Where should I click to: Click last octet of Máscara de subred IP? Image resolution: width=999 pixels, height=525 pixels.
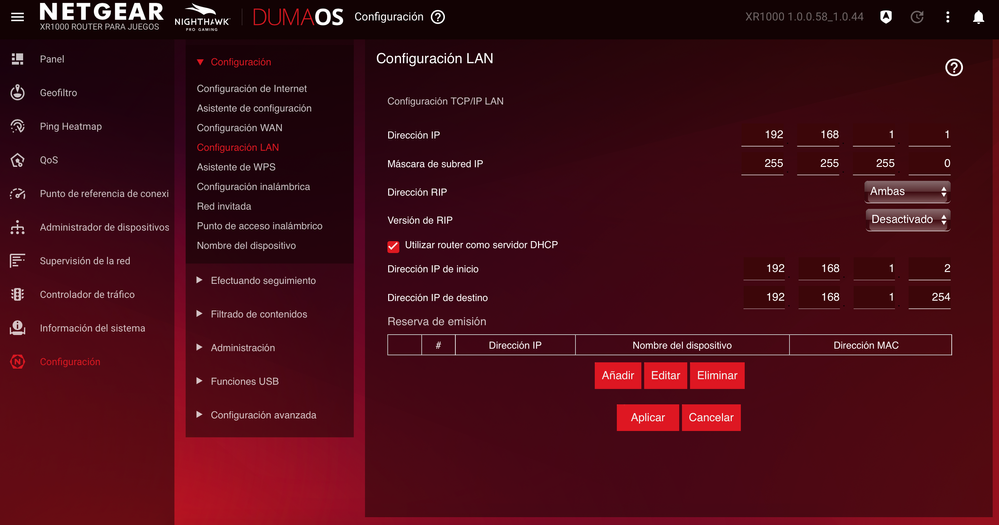point(930,164)
